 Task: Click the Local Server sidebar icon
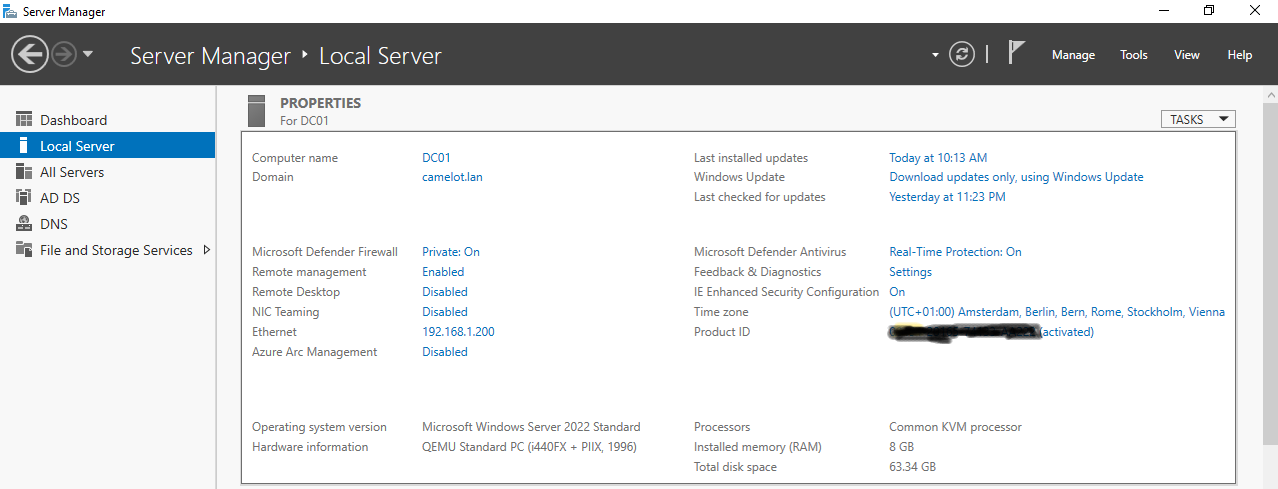coord(24,146)
